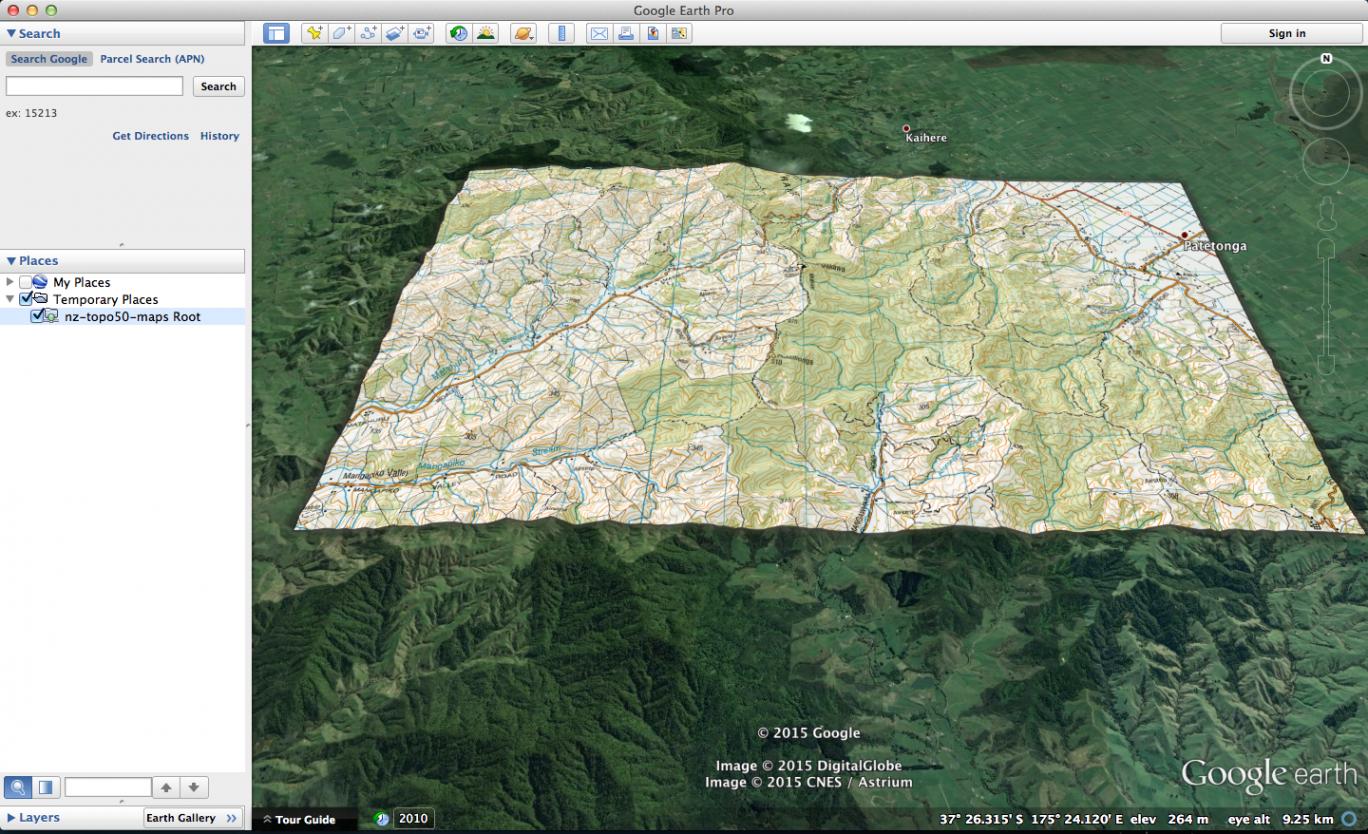The image size is (1368, 834).
Task: Expand the Layers panel
Action: tap(11, 818)
